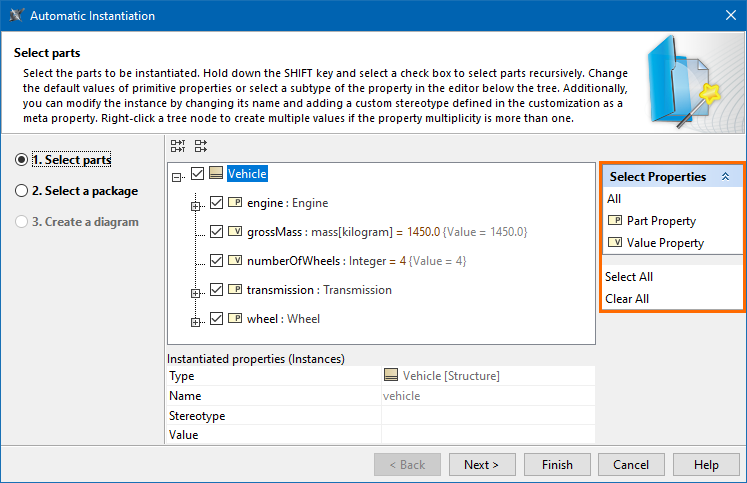Click the Vehicle block icon in tree
The image size is (747, 483).
(216, 173)
